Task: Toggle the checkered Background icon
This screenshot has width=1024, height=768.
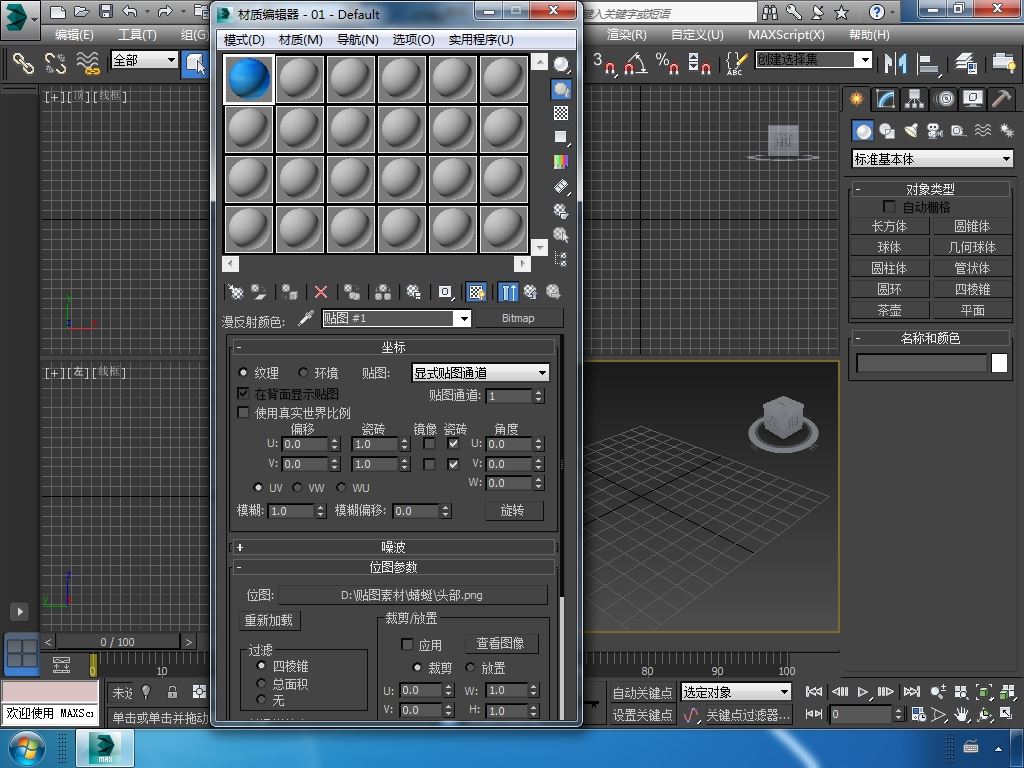Action: (561, 113)
